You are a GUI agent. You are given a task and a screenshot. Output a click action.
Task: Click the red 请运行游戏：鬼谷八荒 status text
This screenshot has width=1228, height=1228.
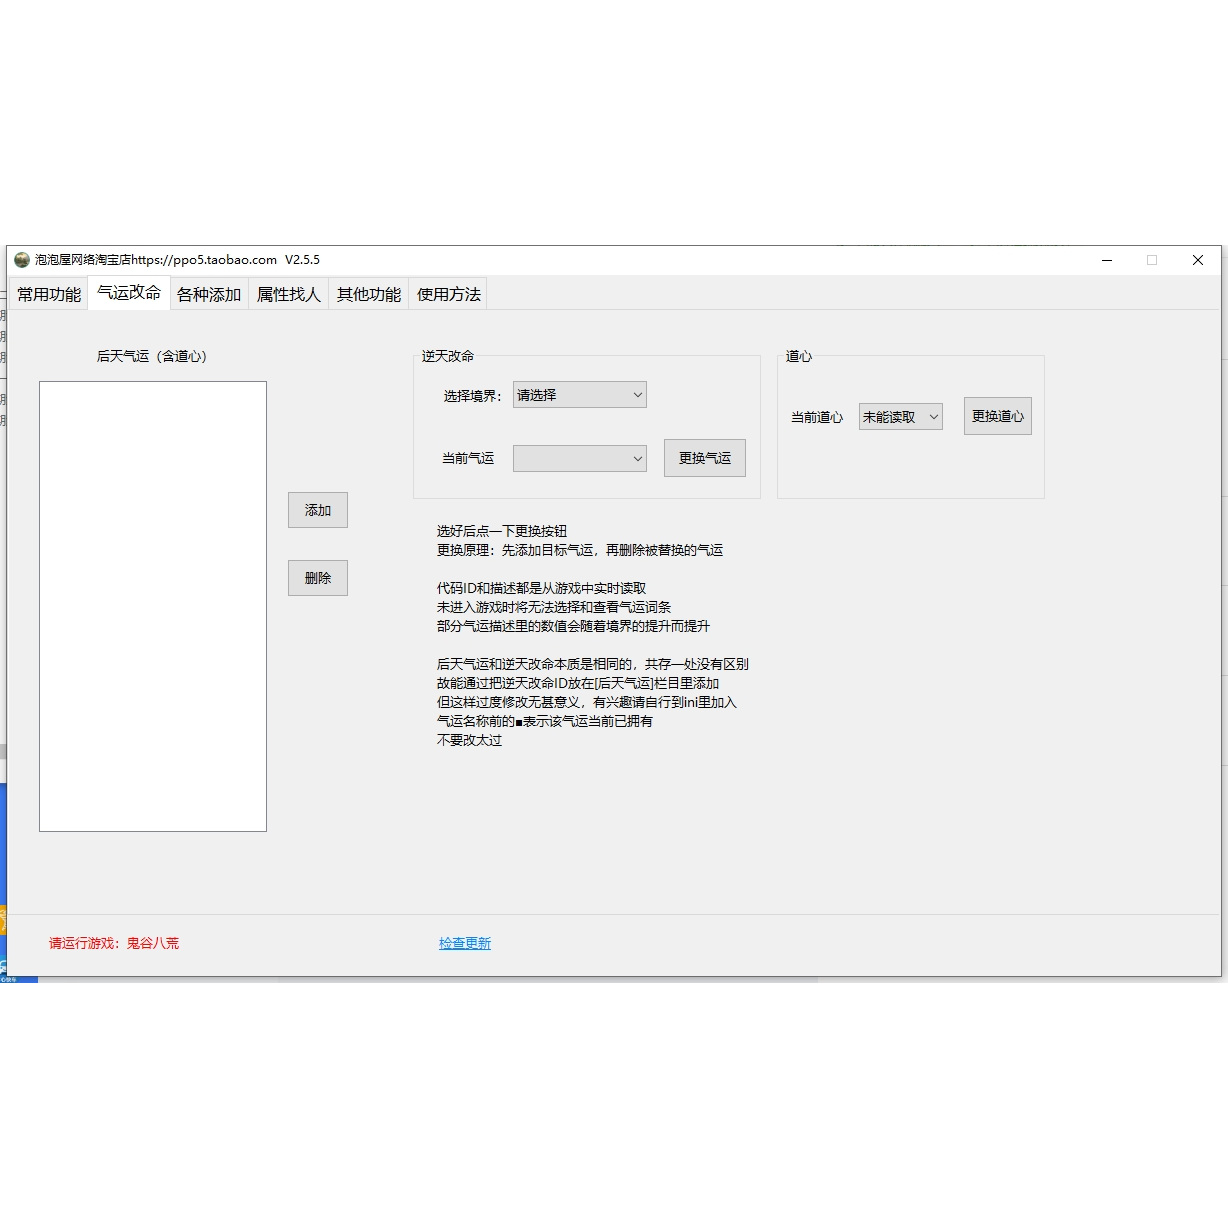[x=114, y=943]
